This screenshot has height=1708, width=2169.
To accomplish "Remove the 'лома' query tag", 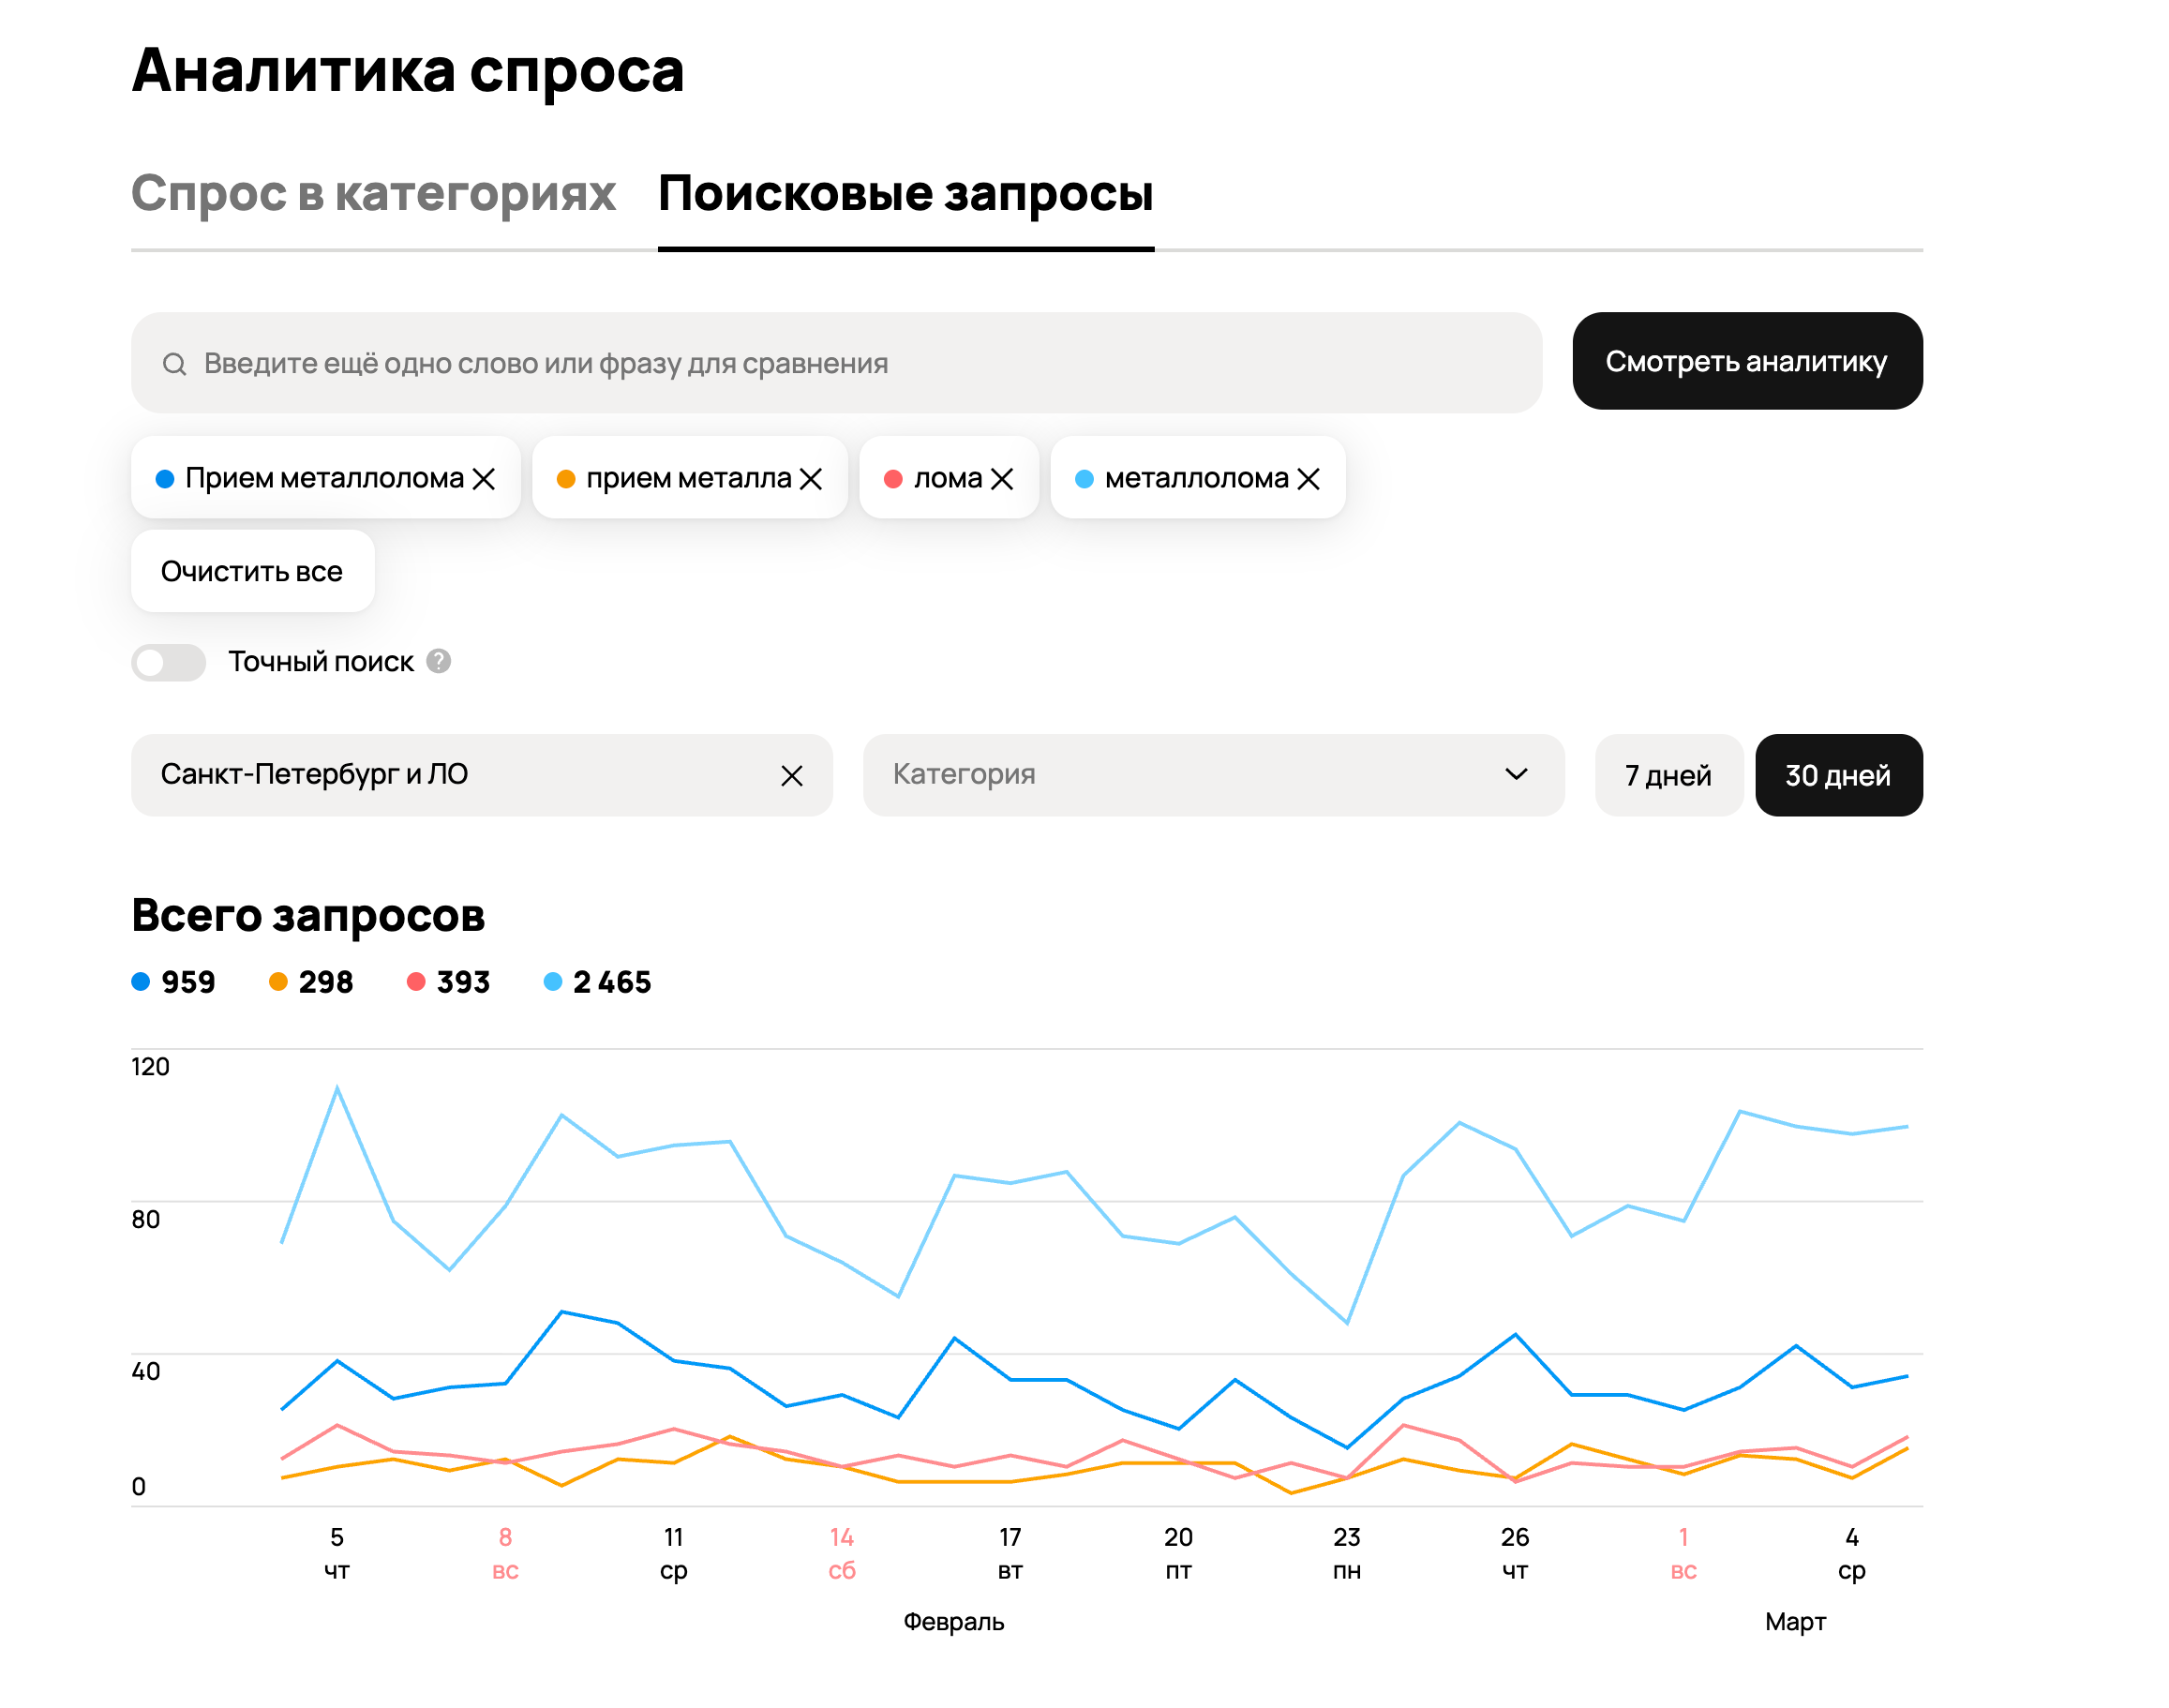I will coord(1003,480).
